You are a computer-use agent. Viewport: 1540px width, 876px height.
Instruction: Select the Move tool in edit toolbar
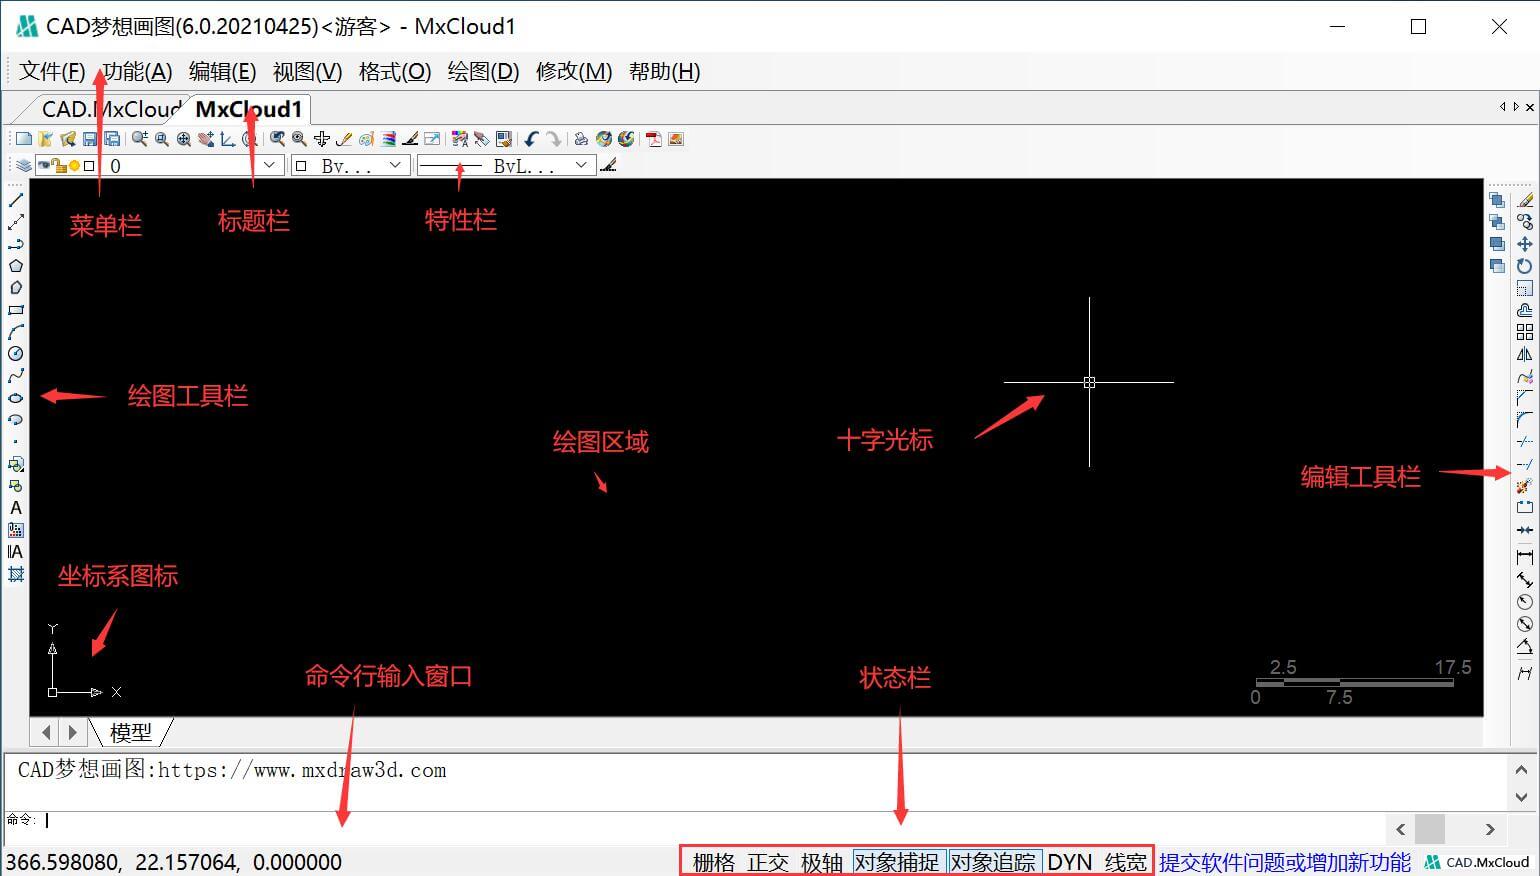coord(1525,244)
